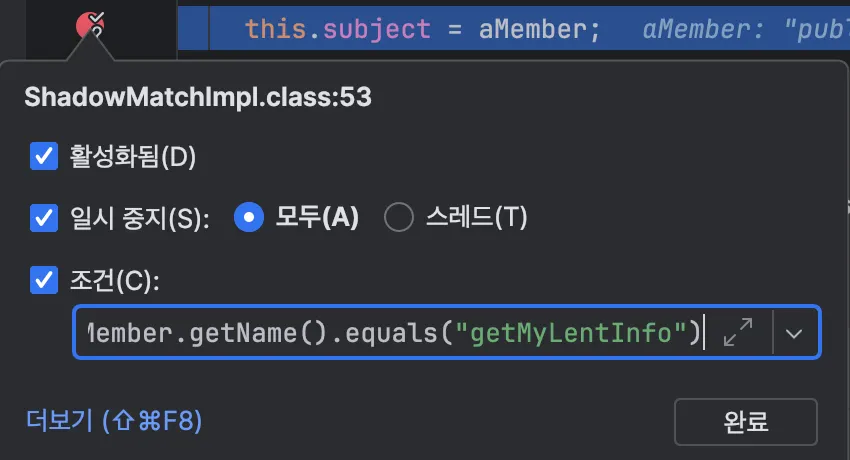Open the condition history dropdown chevron
The image size is (850, 460).
(794, 333)
